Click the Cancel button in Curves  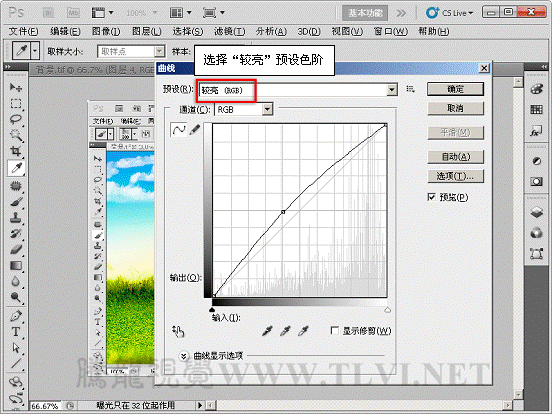456,108
